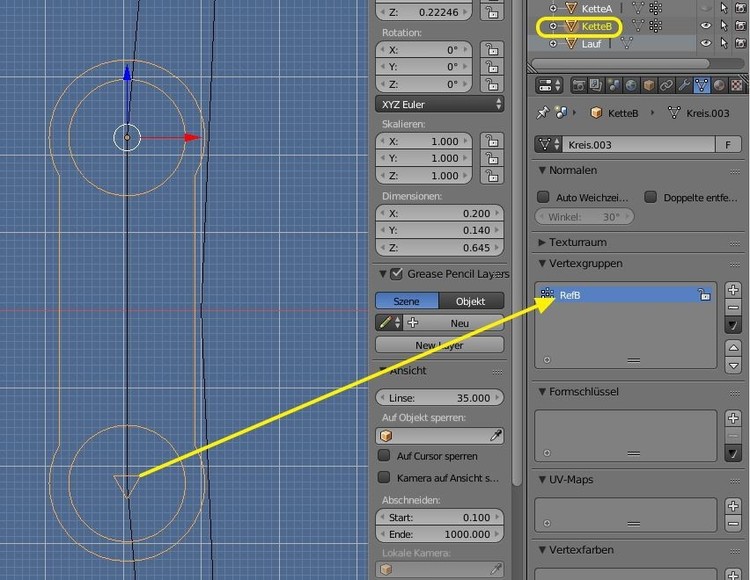Click KetteB cube icon in breadcrumb

(596, 113)
